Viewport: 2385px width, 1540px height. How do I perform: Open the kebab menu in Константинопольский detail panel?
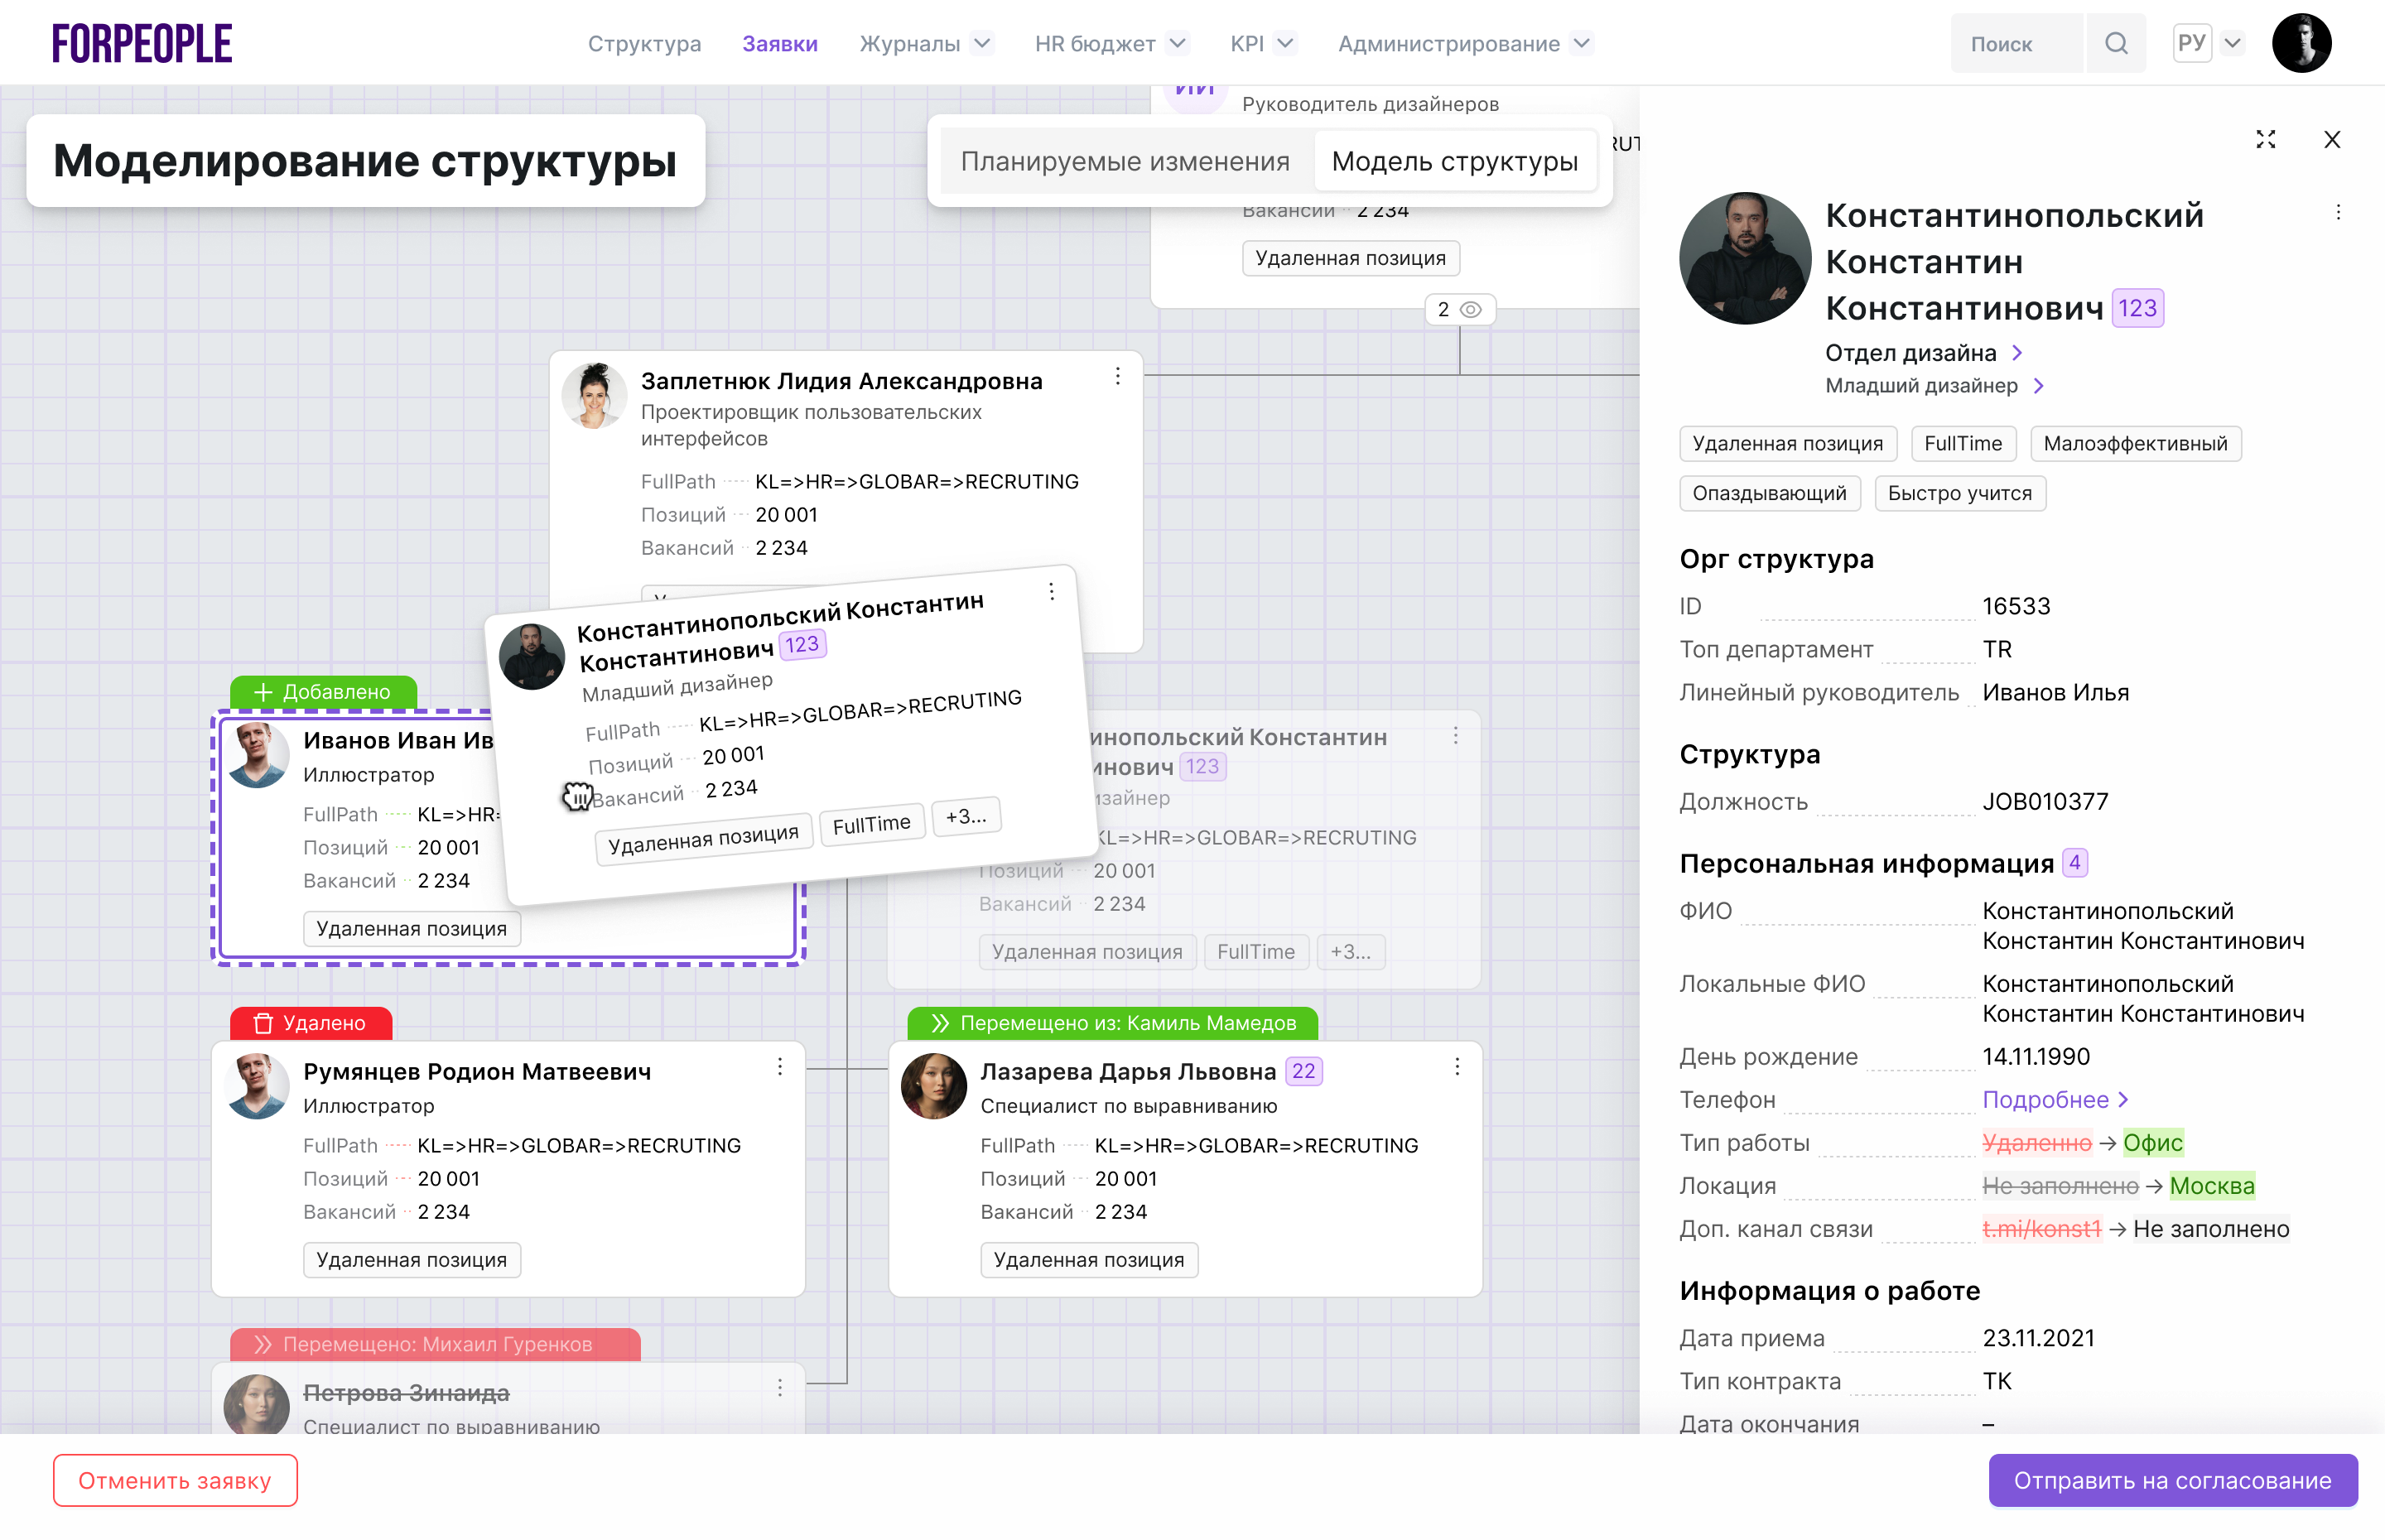[2338, 212]
